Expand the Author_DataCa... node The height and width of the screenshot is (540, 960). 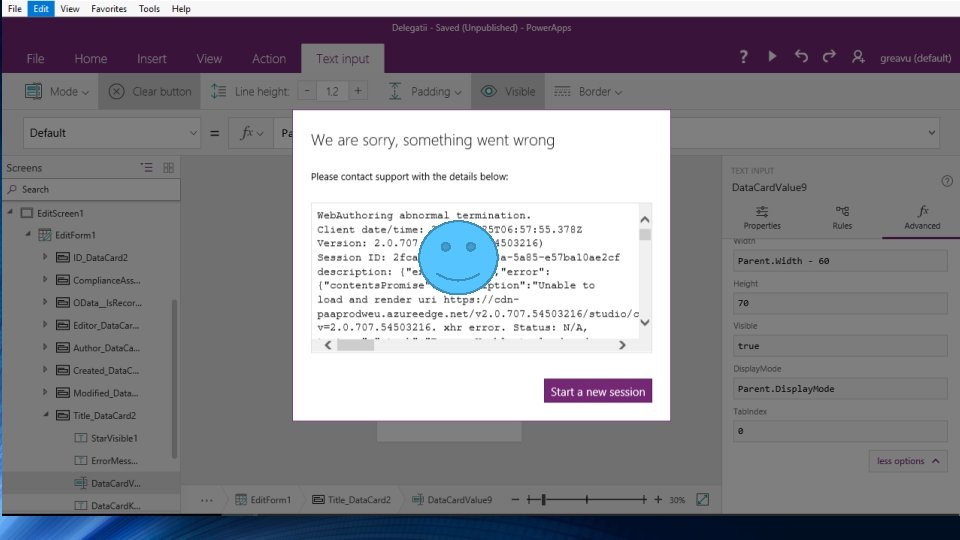(x=45, y=347)
